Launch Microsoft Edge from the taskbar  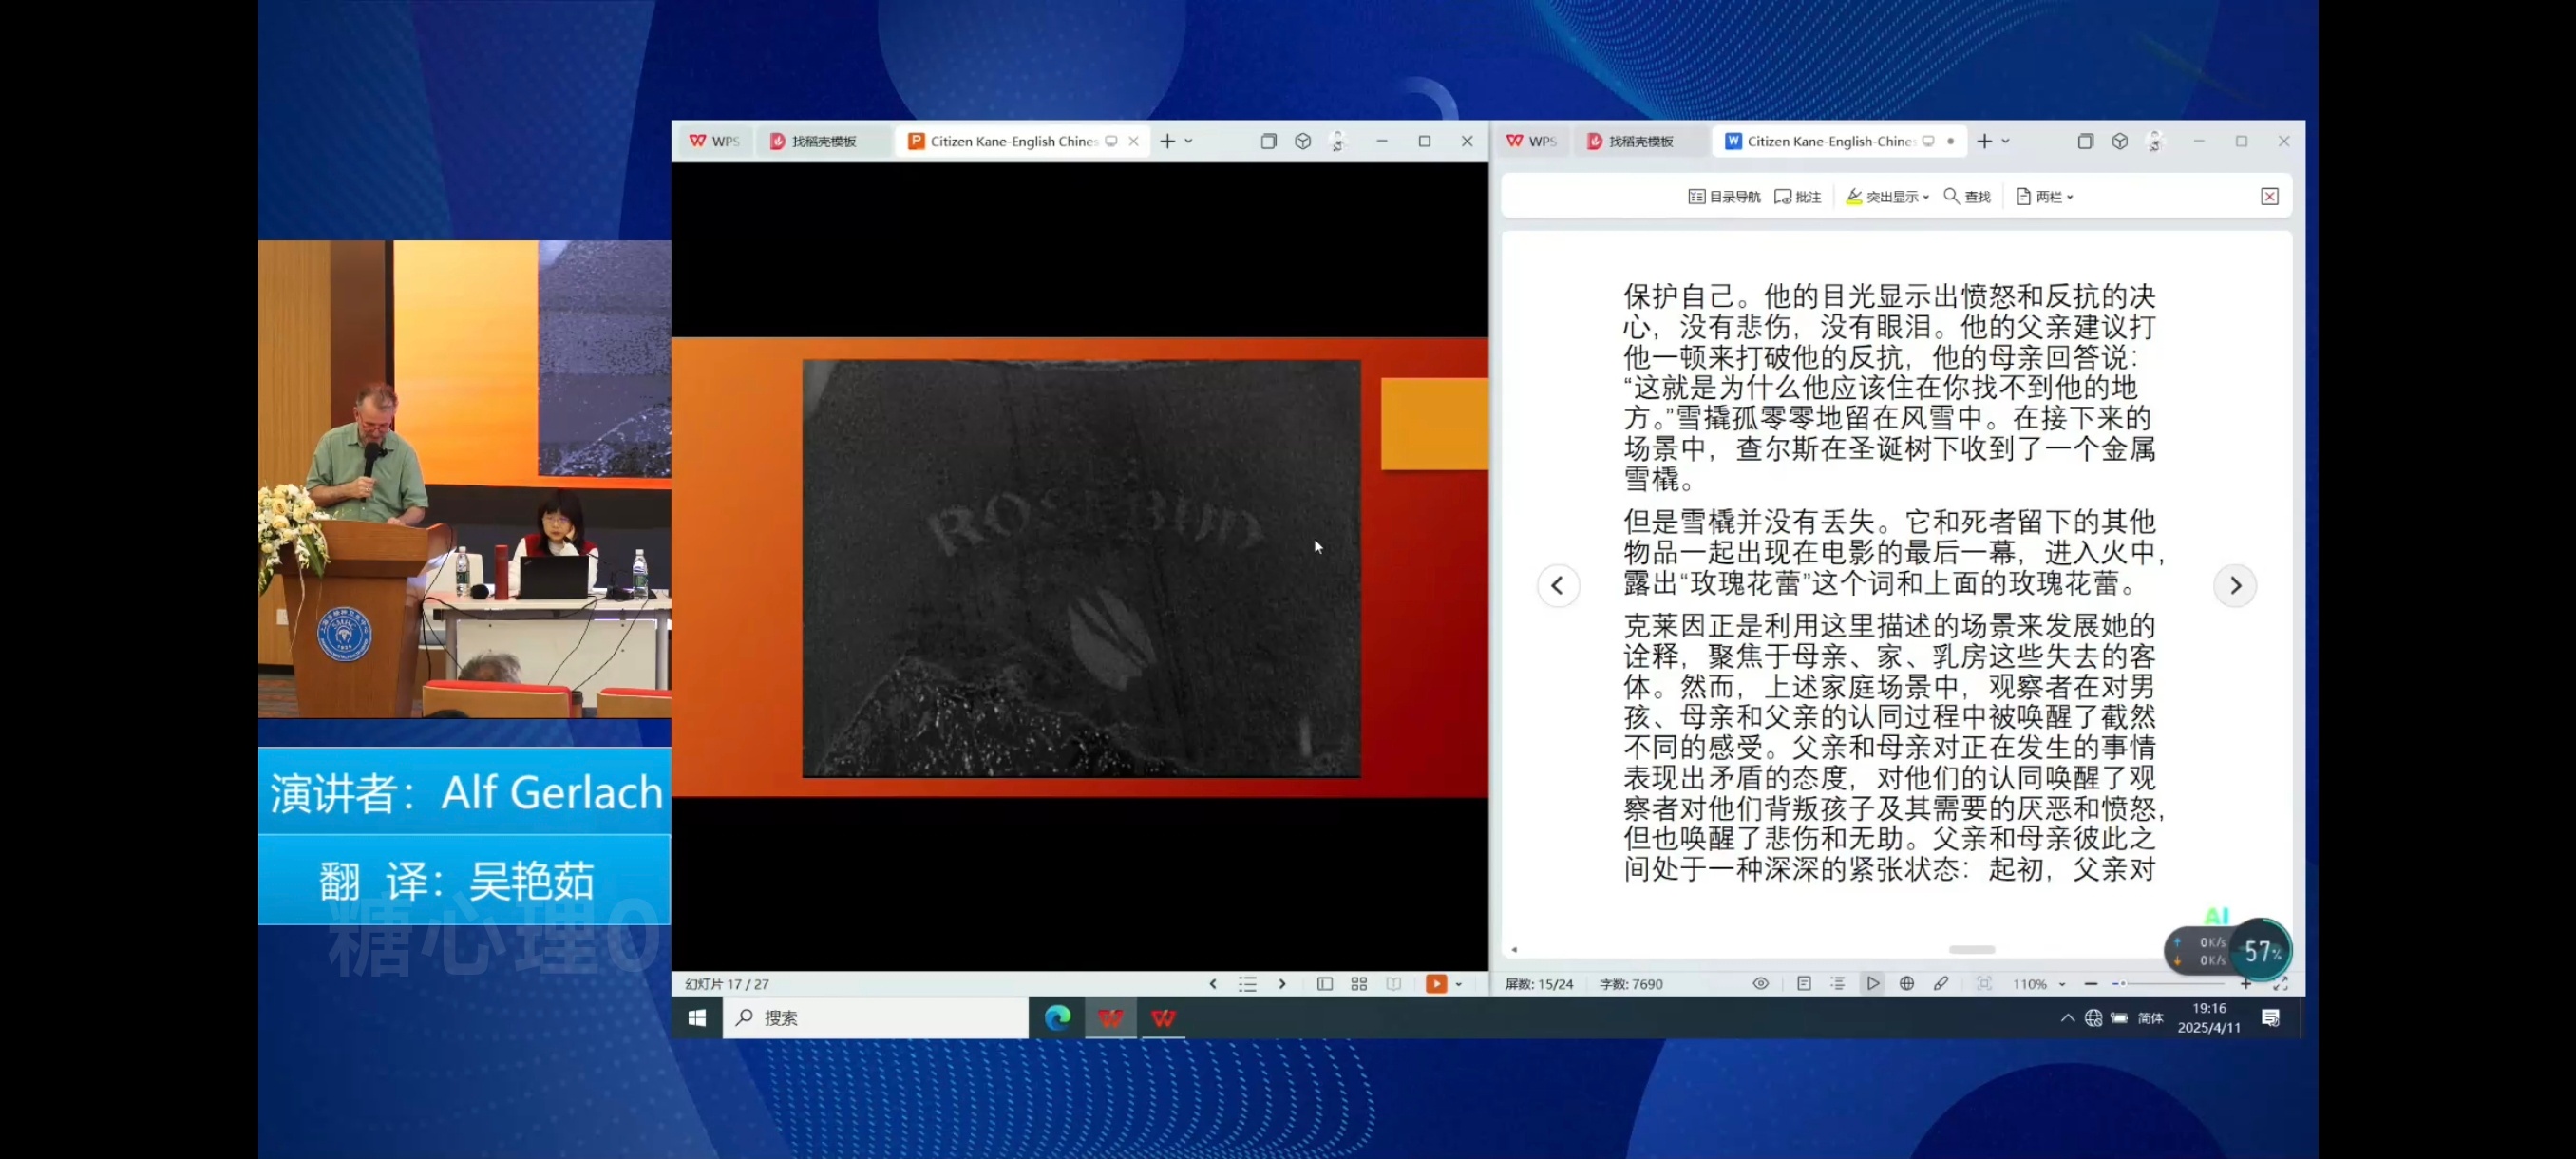click(1057, 1017)
